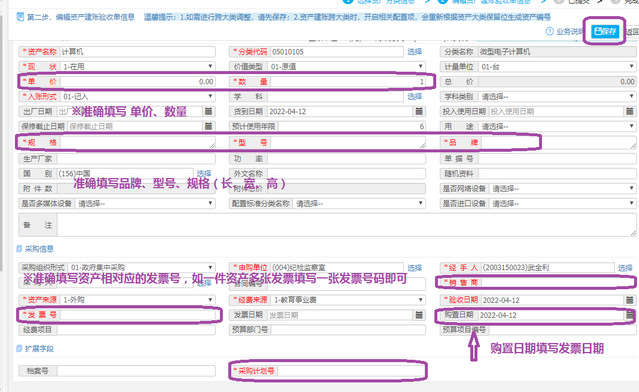Open the 是否多媒体设备 dropdown
The height and width of the screenshot is (392, 639).
pos(145,203)
